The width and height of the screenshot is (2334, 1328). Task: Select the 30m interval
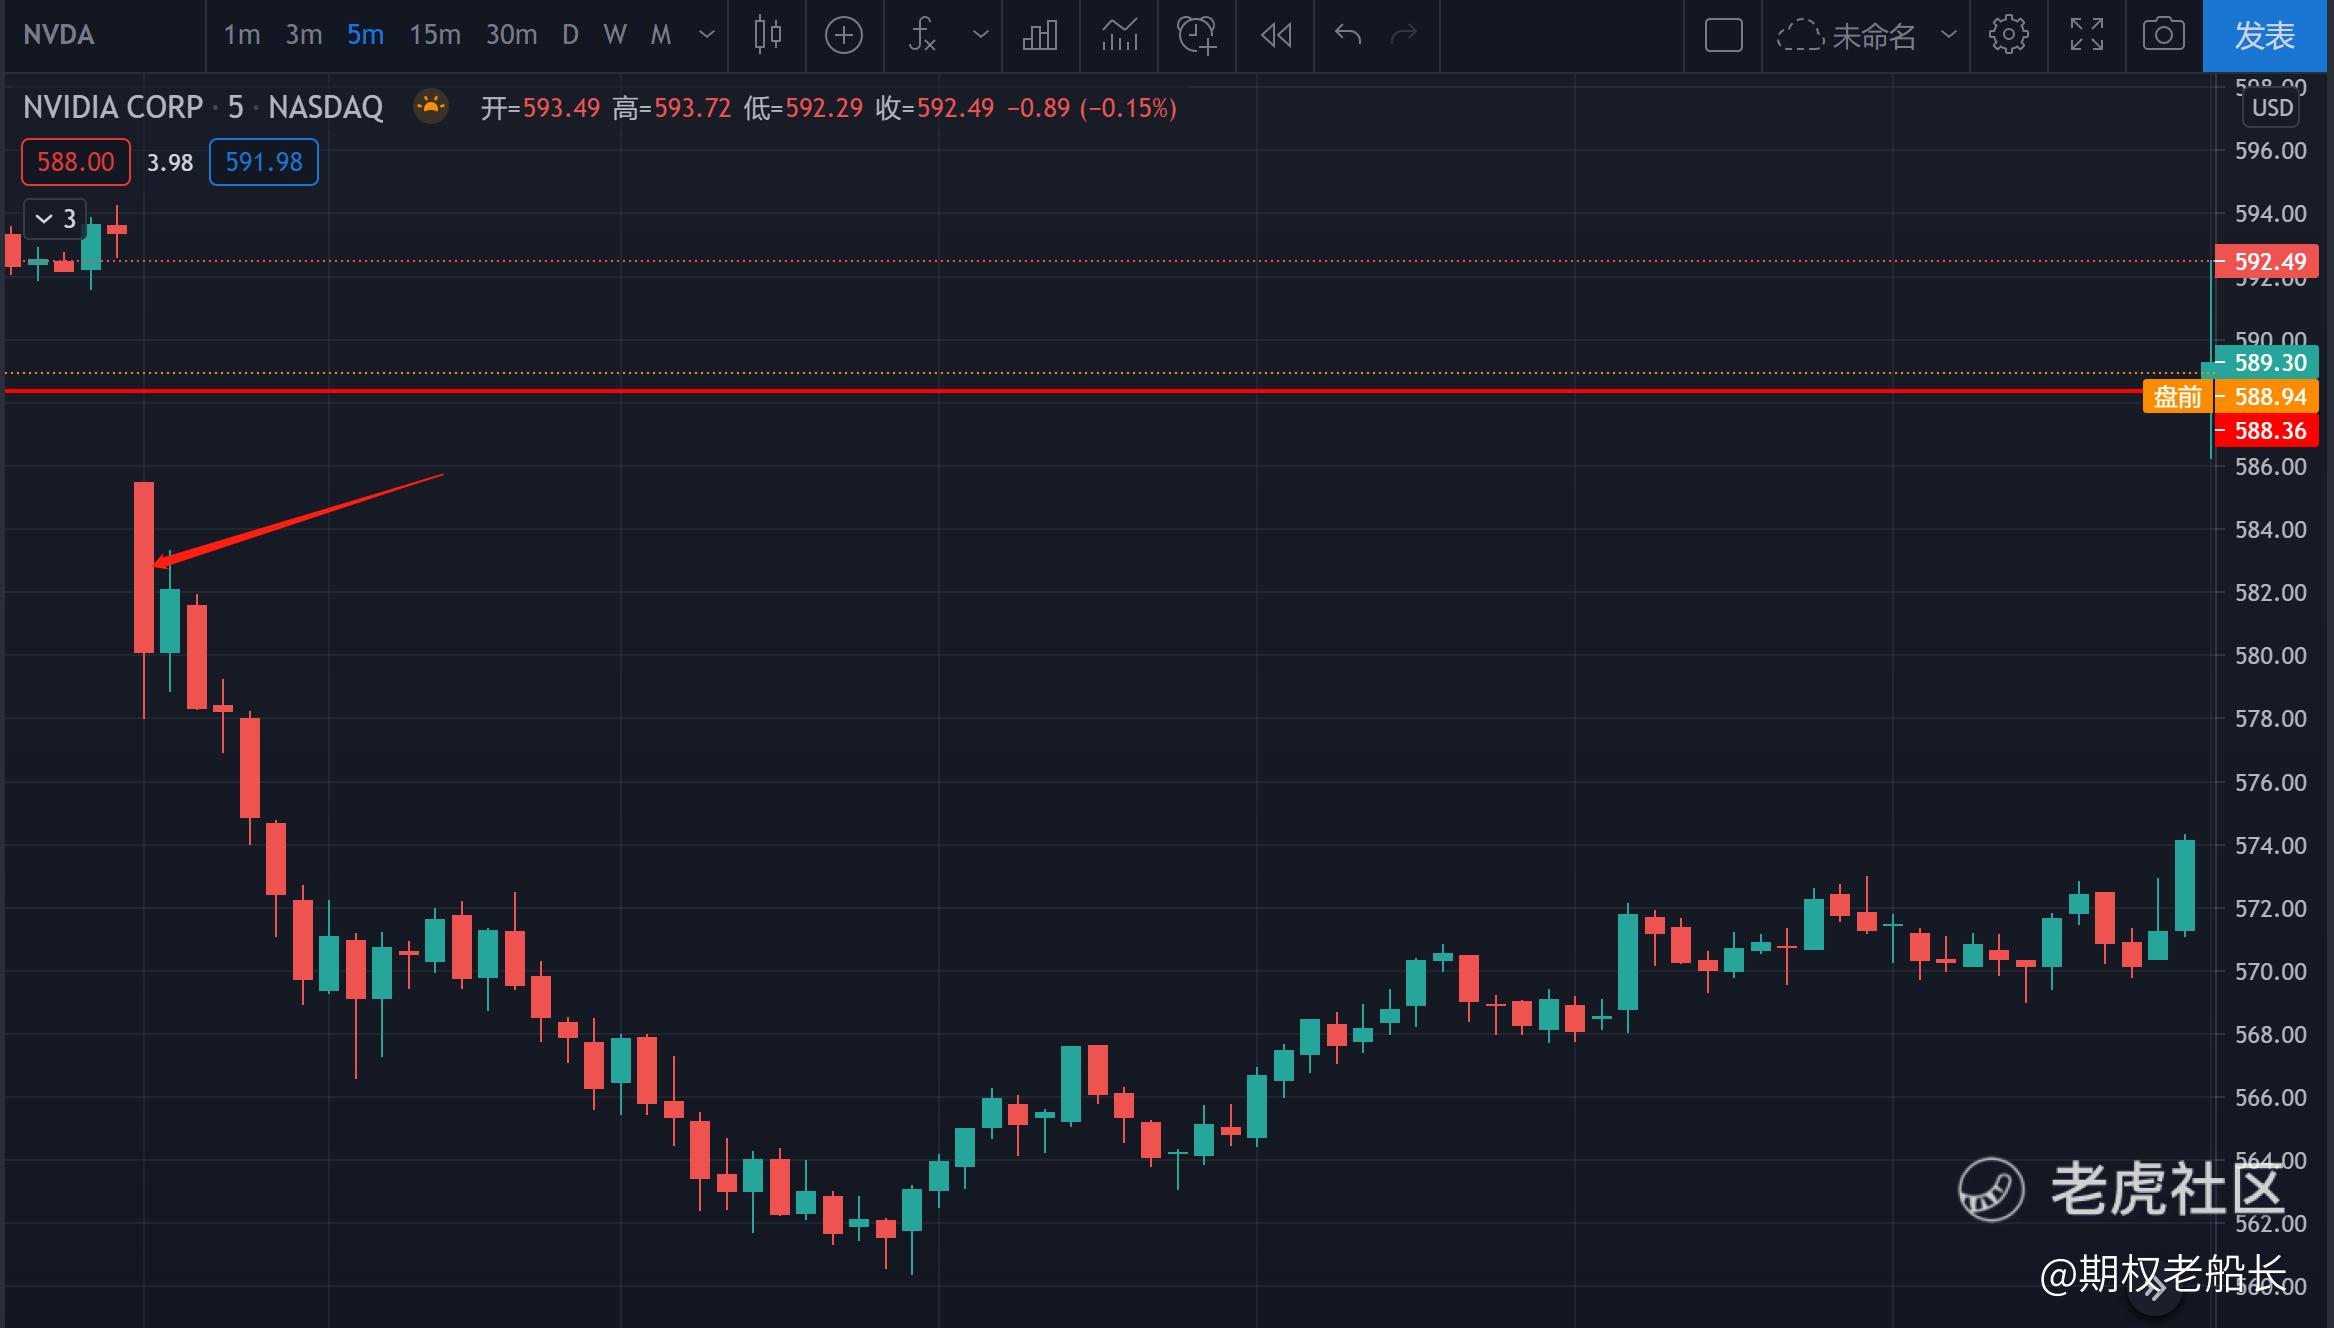click(x=511, y=35)
